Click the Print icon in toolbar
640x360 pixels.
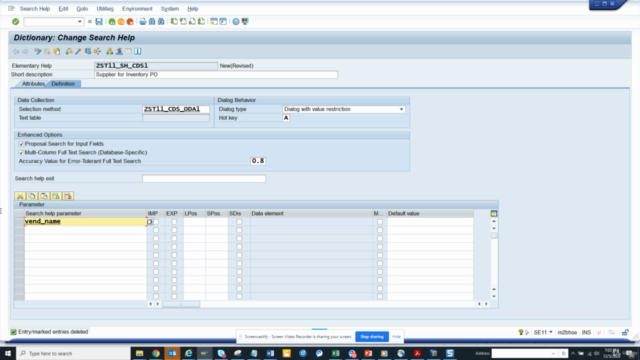tap(142, 22)
